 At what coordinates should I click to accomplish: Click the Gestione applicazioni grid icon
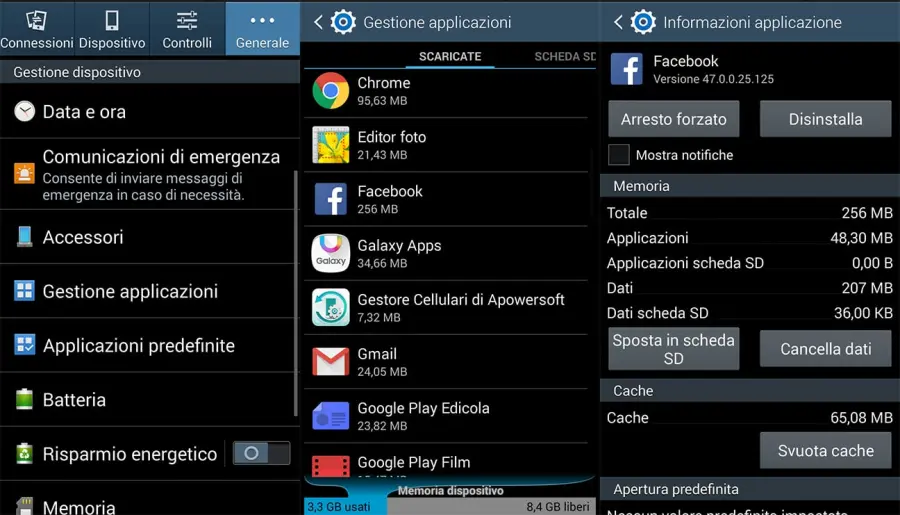pos(24,291)
